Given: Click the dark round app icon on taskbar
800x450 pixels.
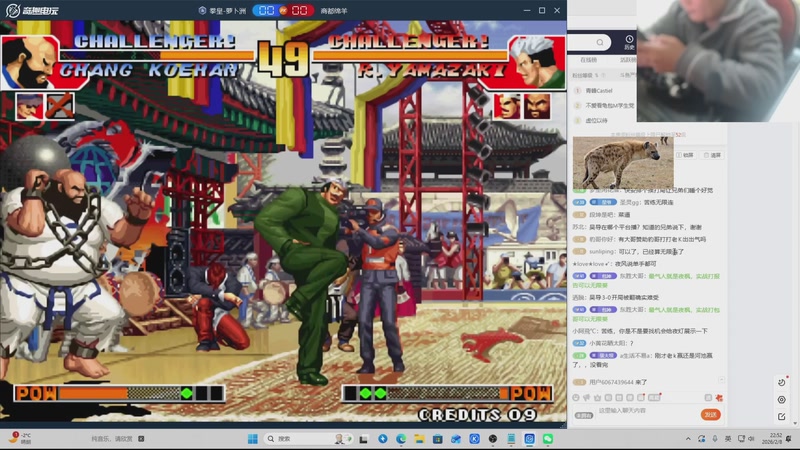Looking at the screenshot, I should [x=493, y=439].
